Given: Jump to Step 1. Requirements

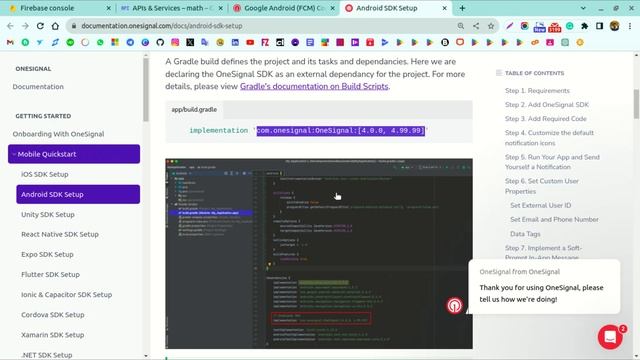Looking at the screenshot, I should tap(537, 91).
